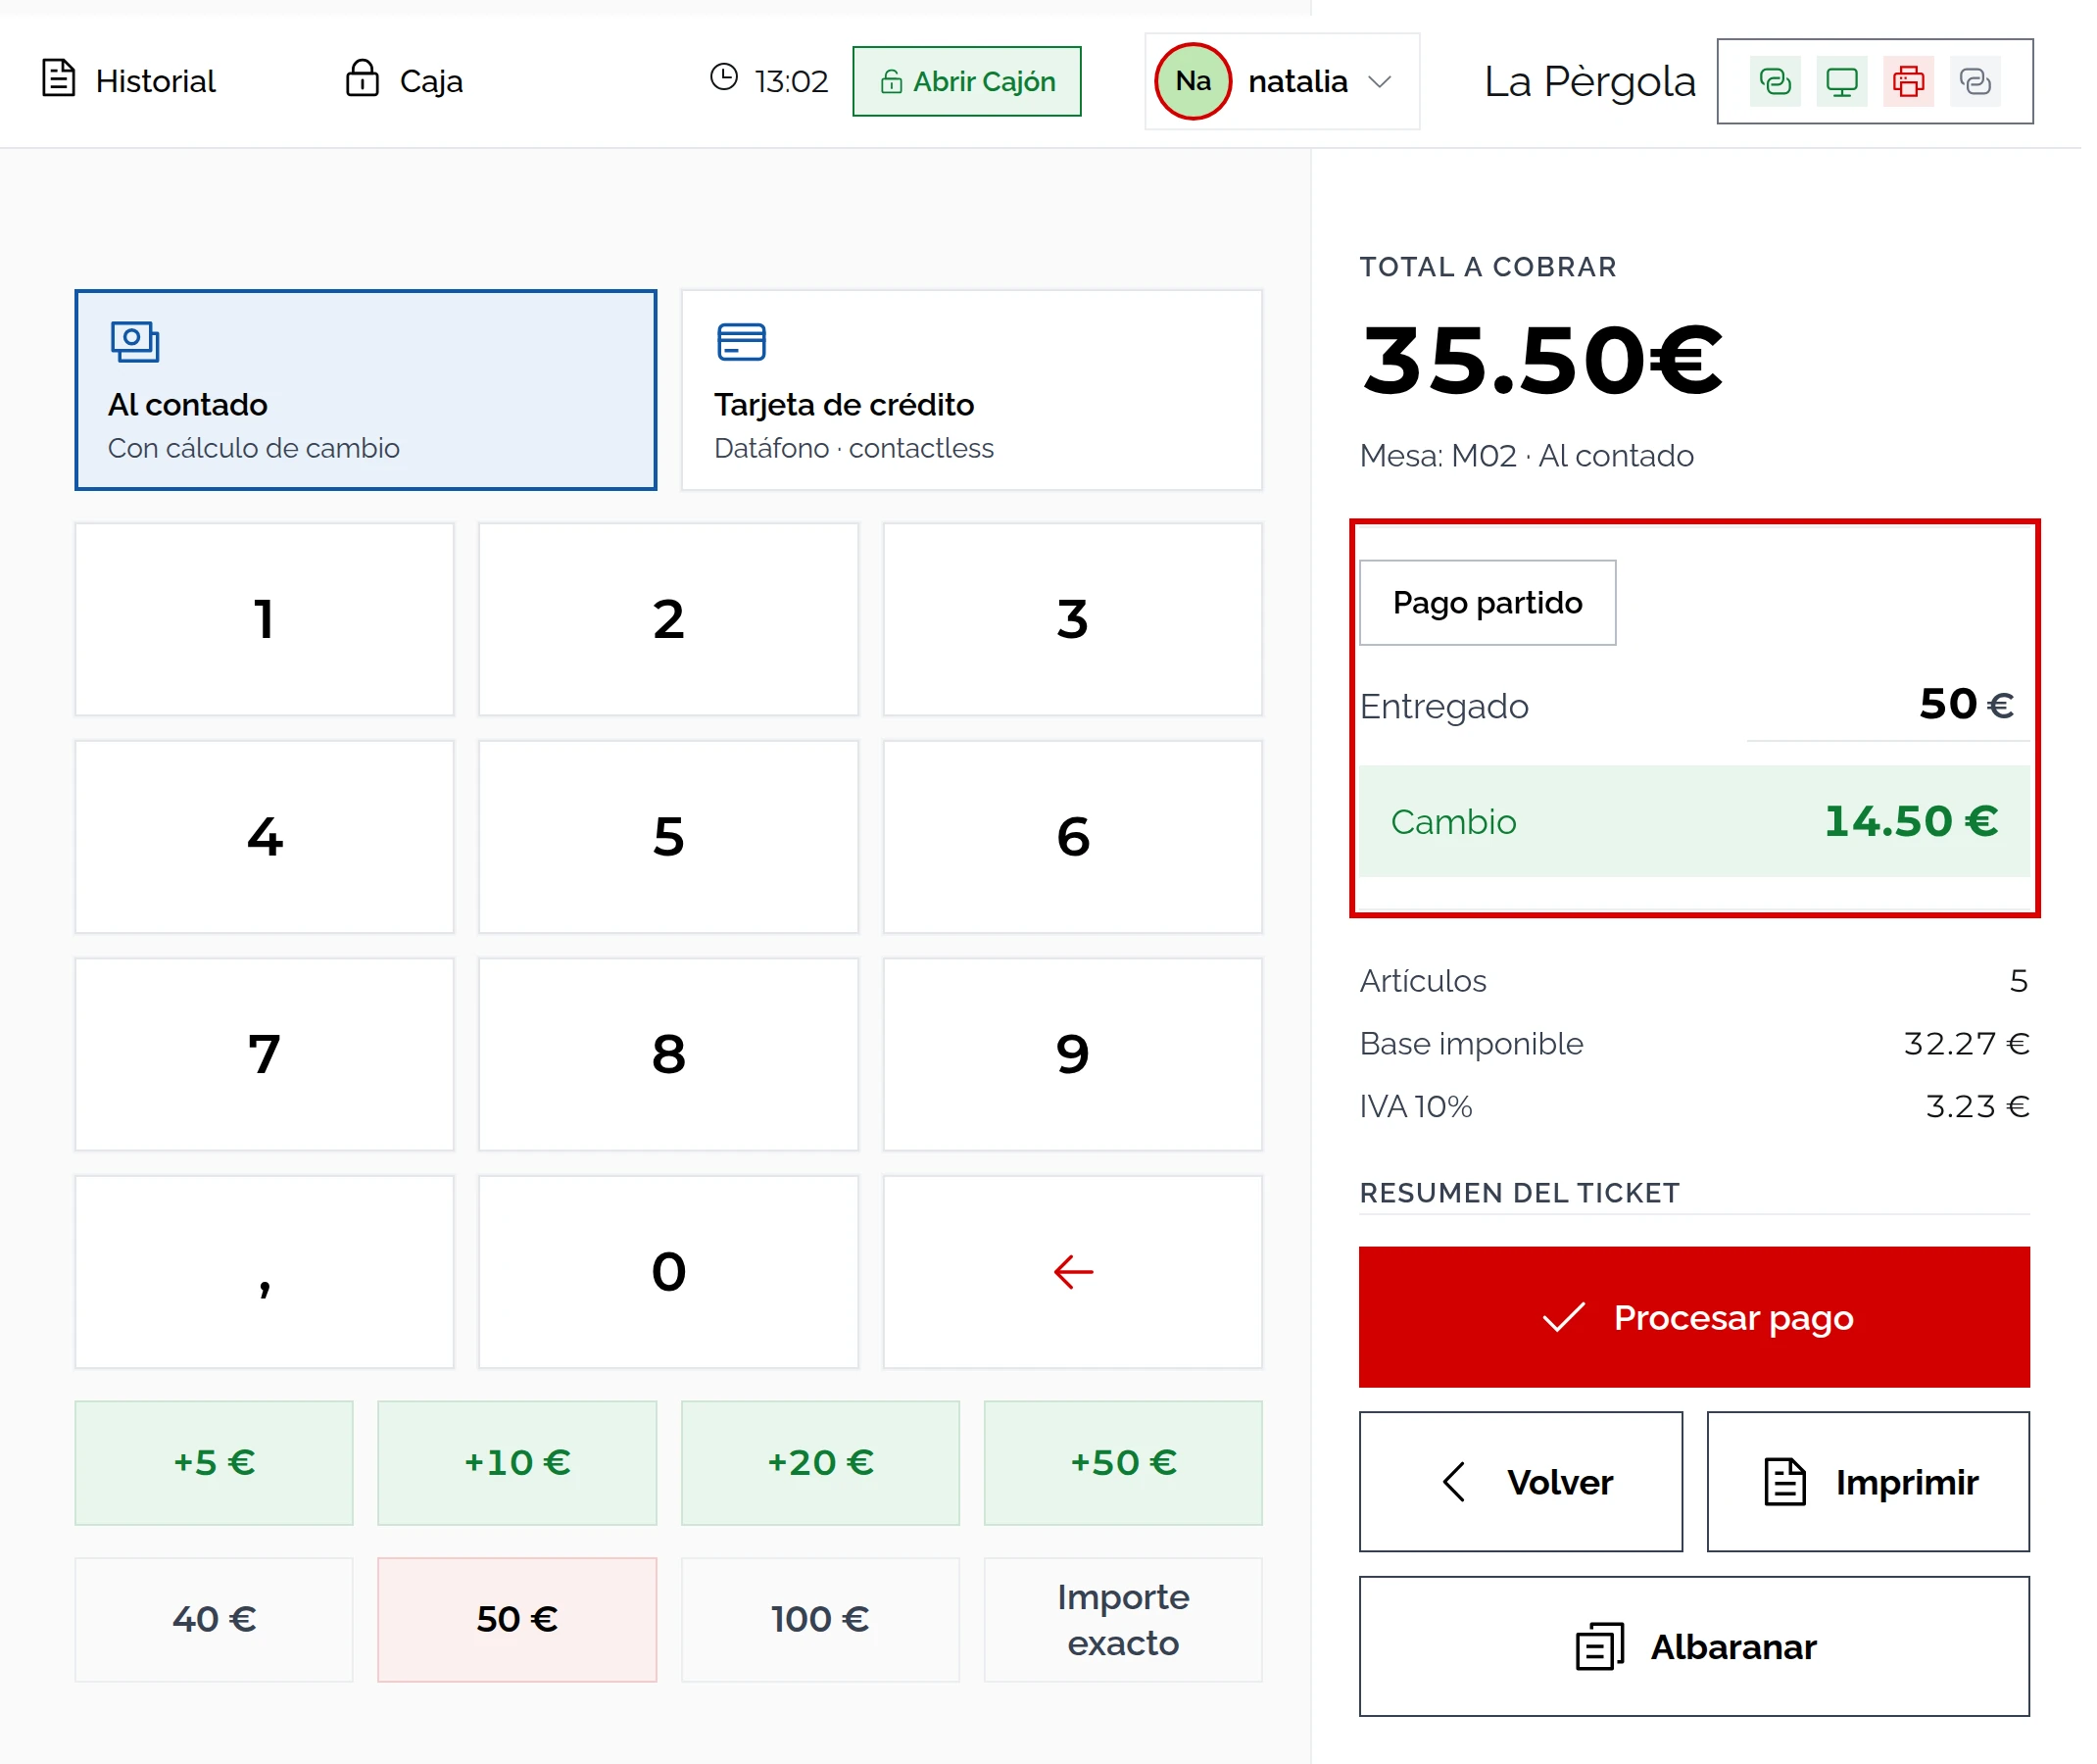The height and width of the screenshot is (1764, 2097).
Task: Select Al contado payment method
Action: (366, 390)
